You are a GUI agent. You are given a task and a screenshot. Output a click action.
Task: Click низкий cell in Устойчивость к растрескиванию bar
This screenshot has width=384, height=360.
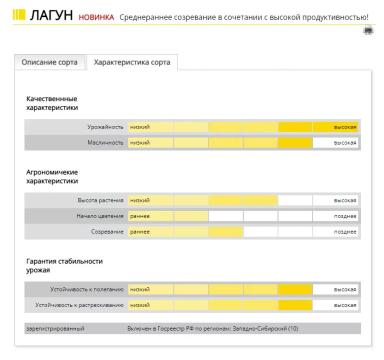click(151, 305)
